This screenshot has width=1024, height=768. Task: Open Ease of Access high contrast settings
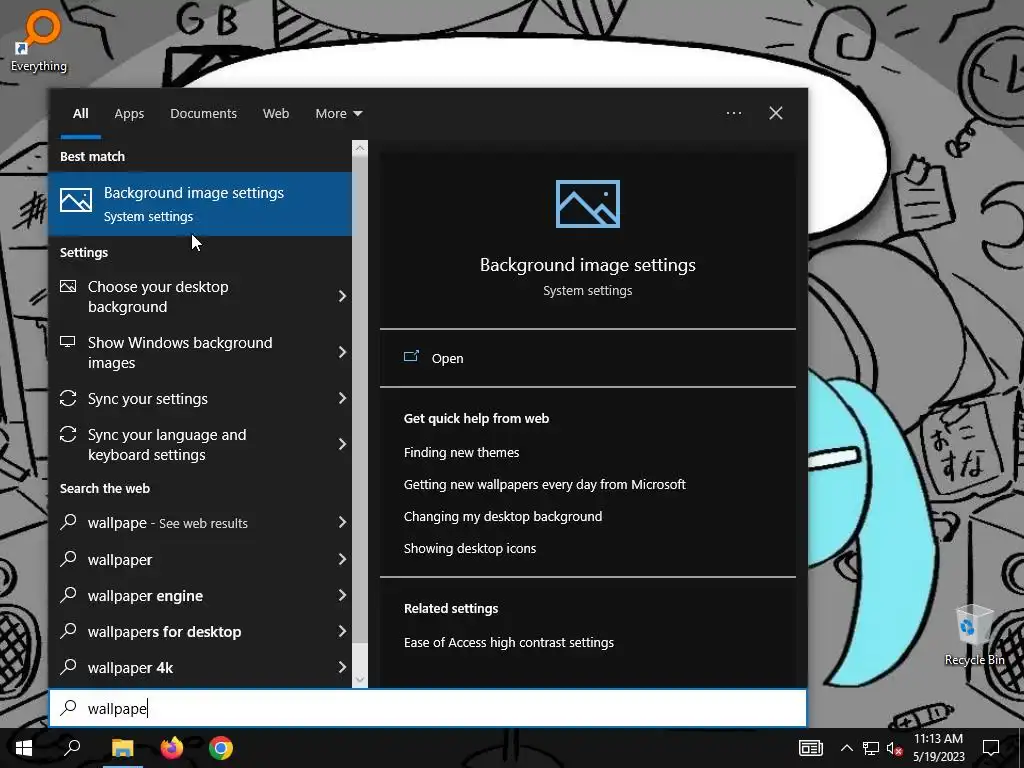pyautogui.click(x=509, y=642)
